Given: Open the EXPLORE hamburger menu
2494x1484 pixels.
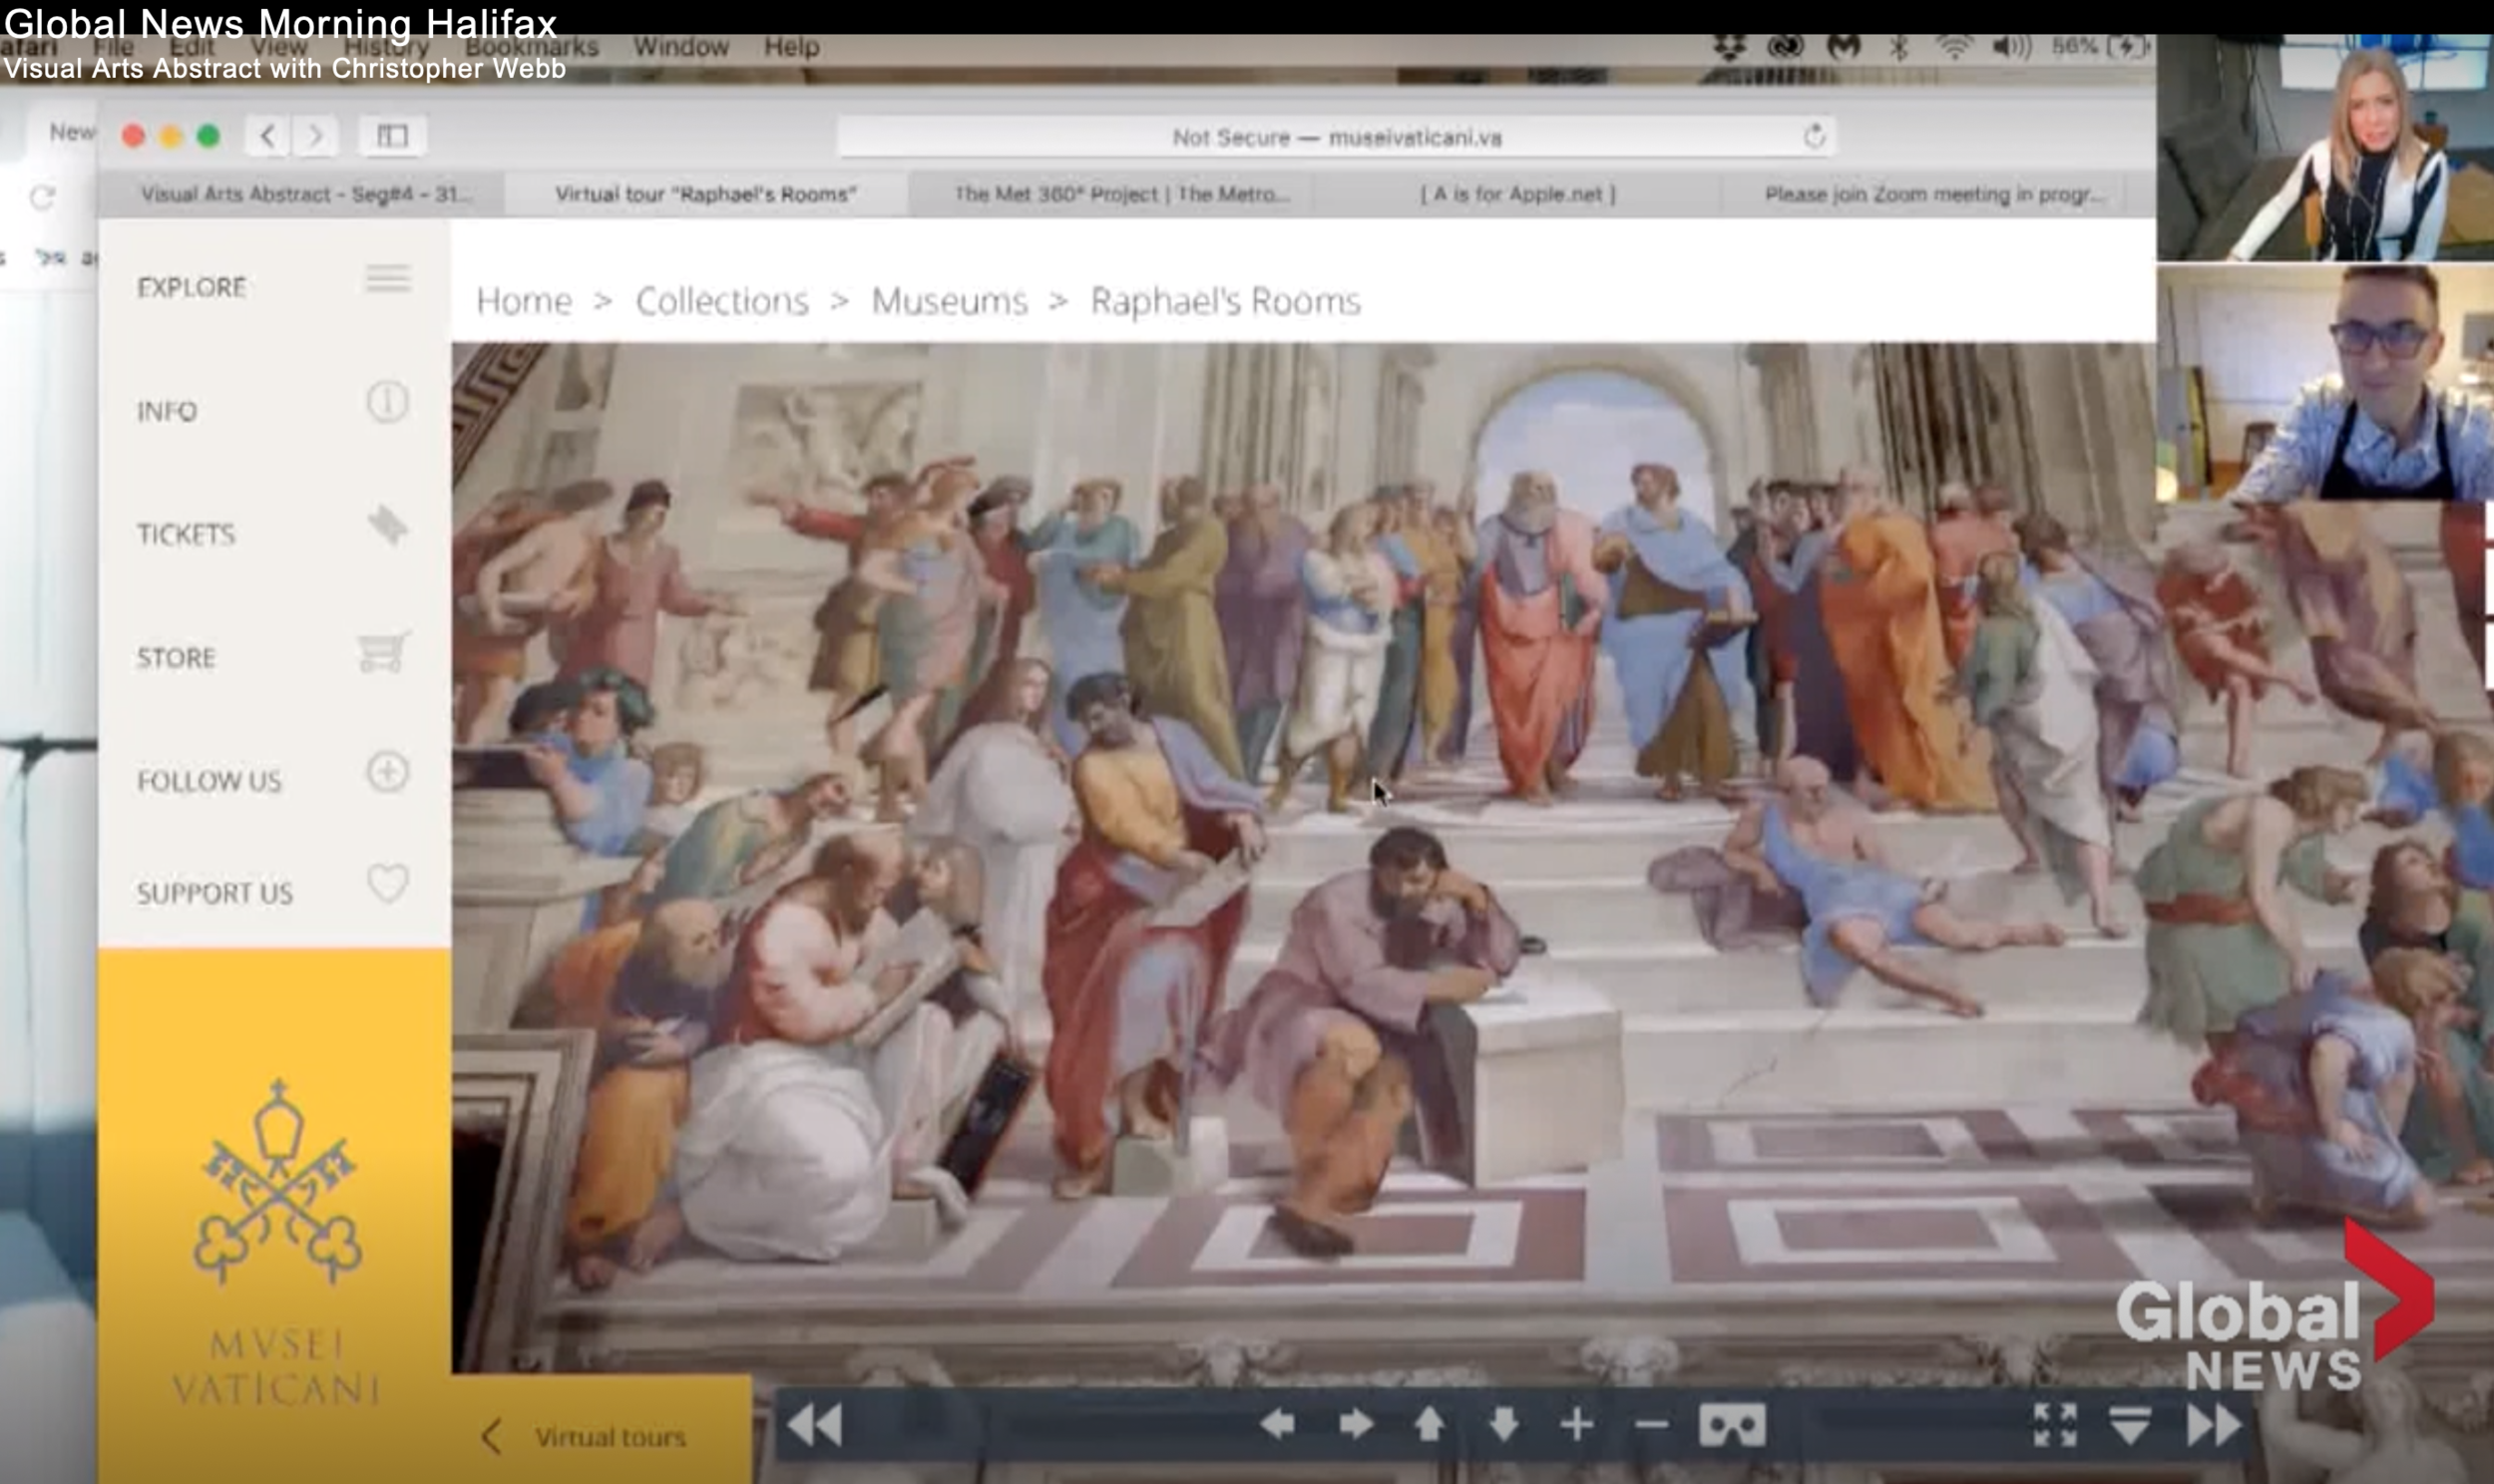Looking at the screenshot, I should [x=388, y=279].
